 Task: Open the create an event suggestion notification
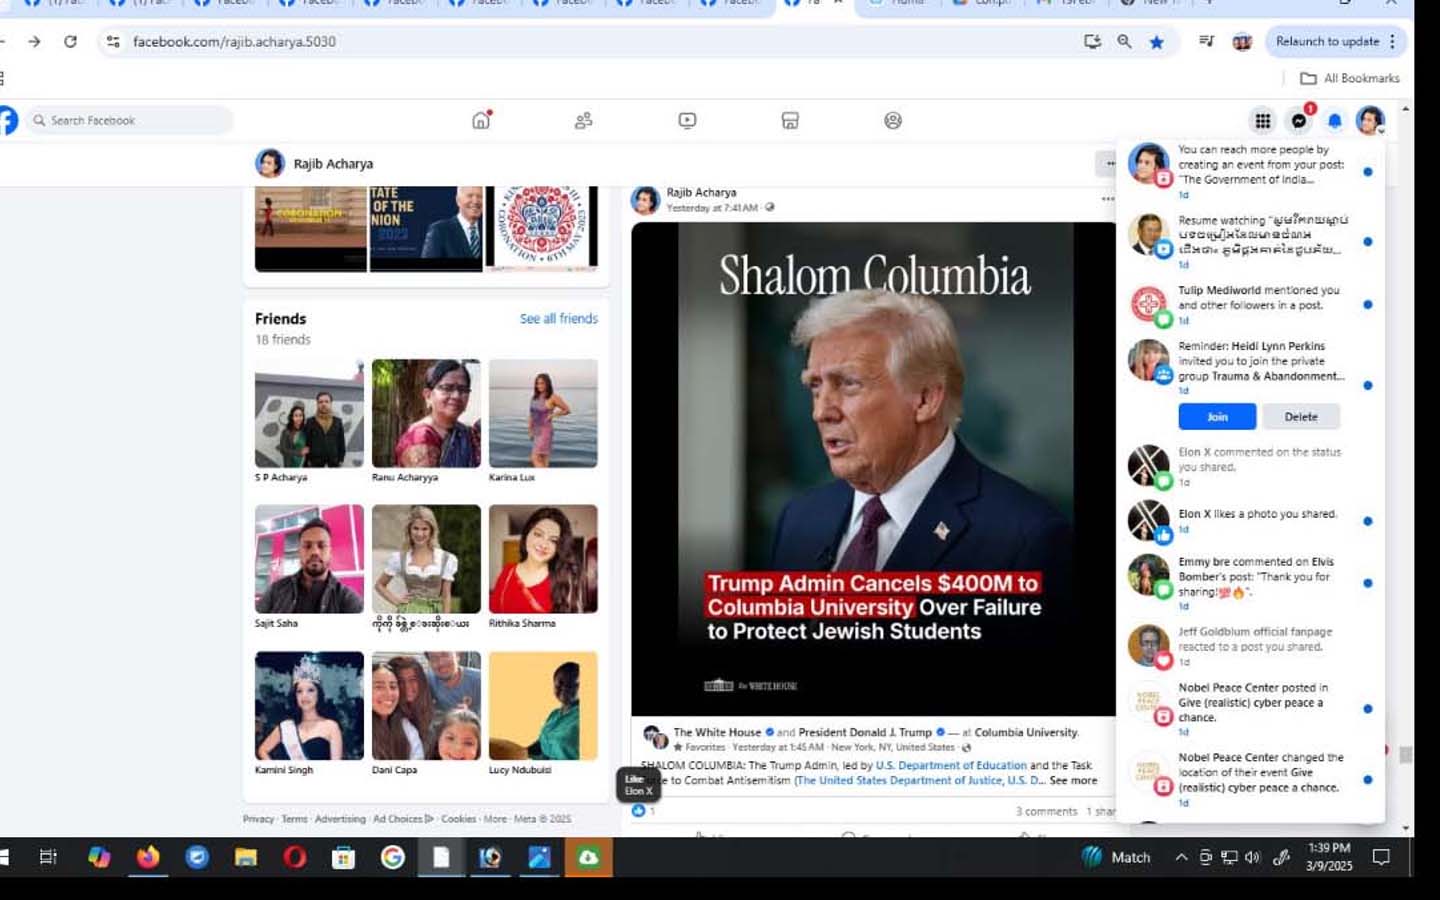coord(1250,170)
